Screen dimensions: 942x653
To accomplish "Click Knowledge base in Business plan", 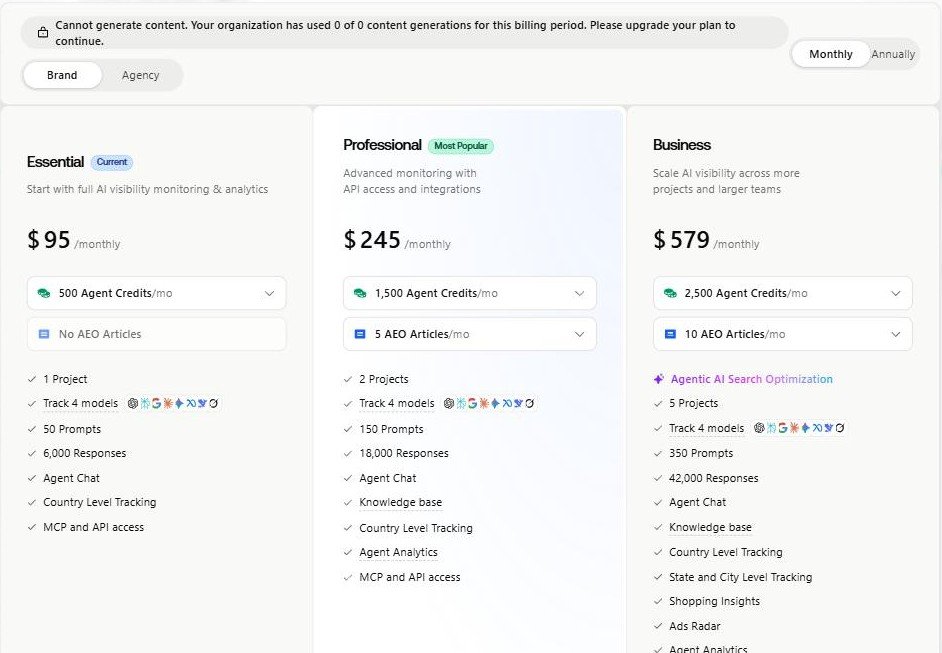I will click(710, 527).
